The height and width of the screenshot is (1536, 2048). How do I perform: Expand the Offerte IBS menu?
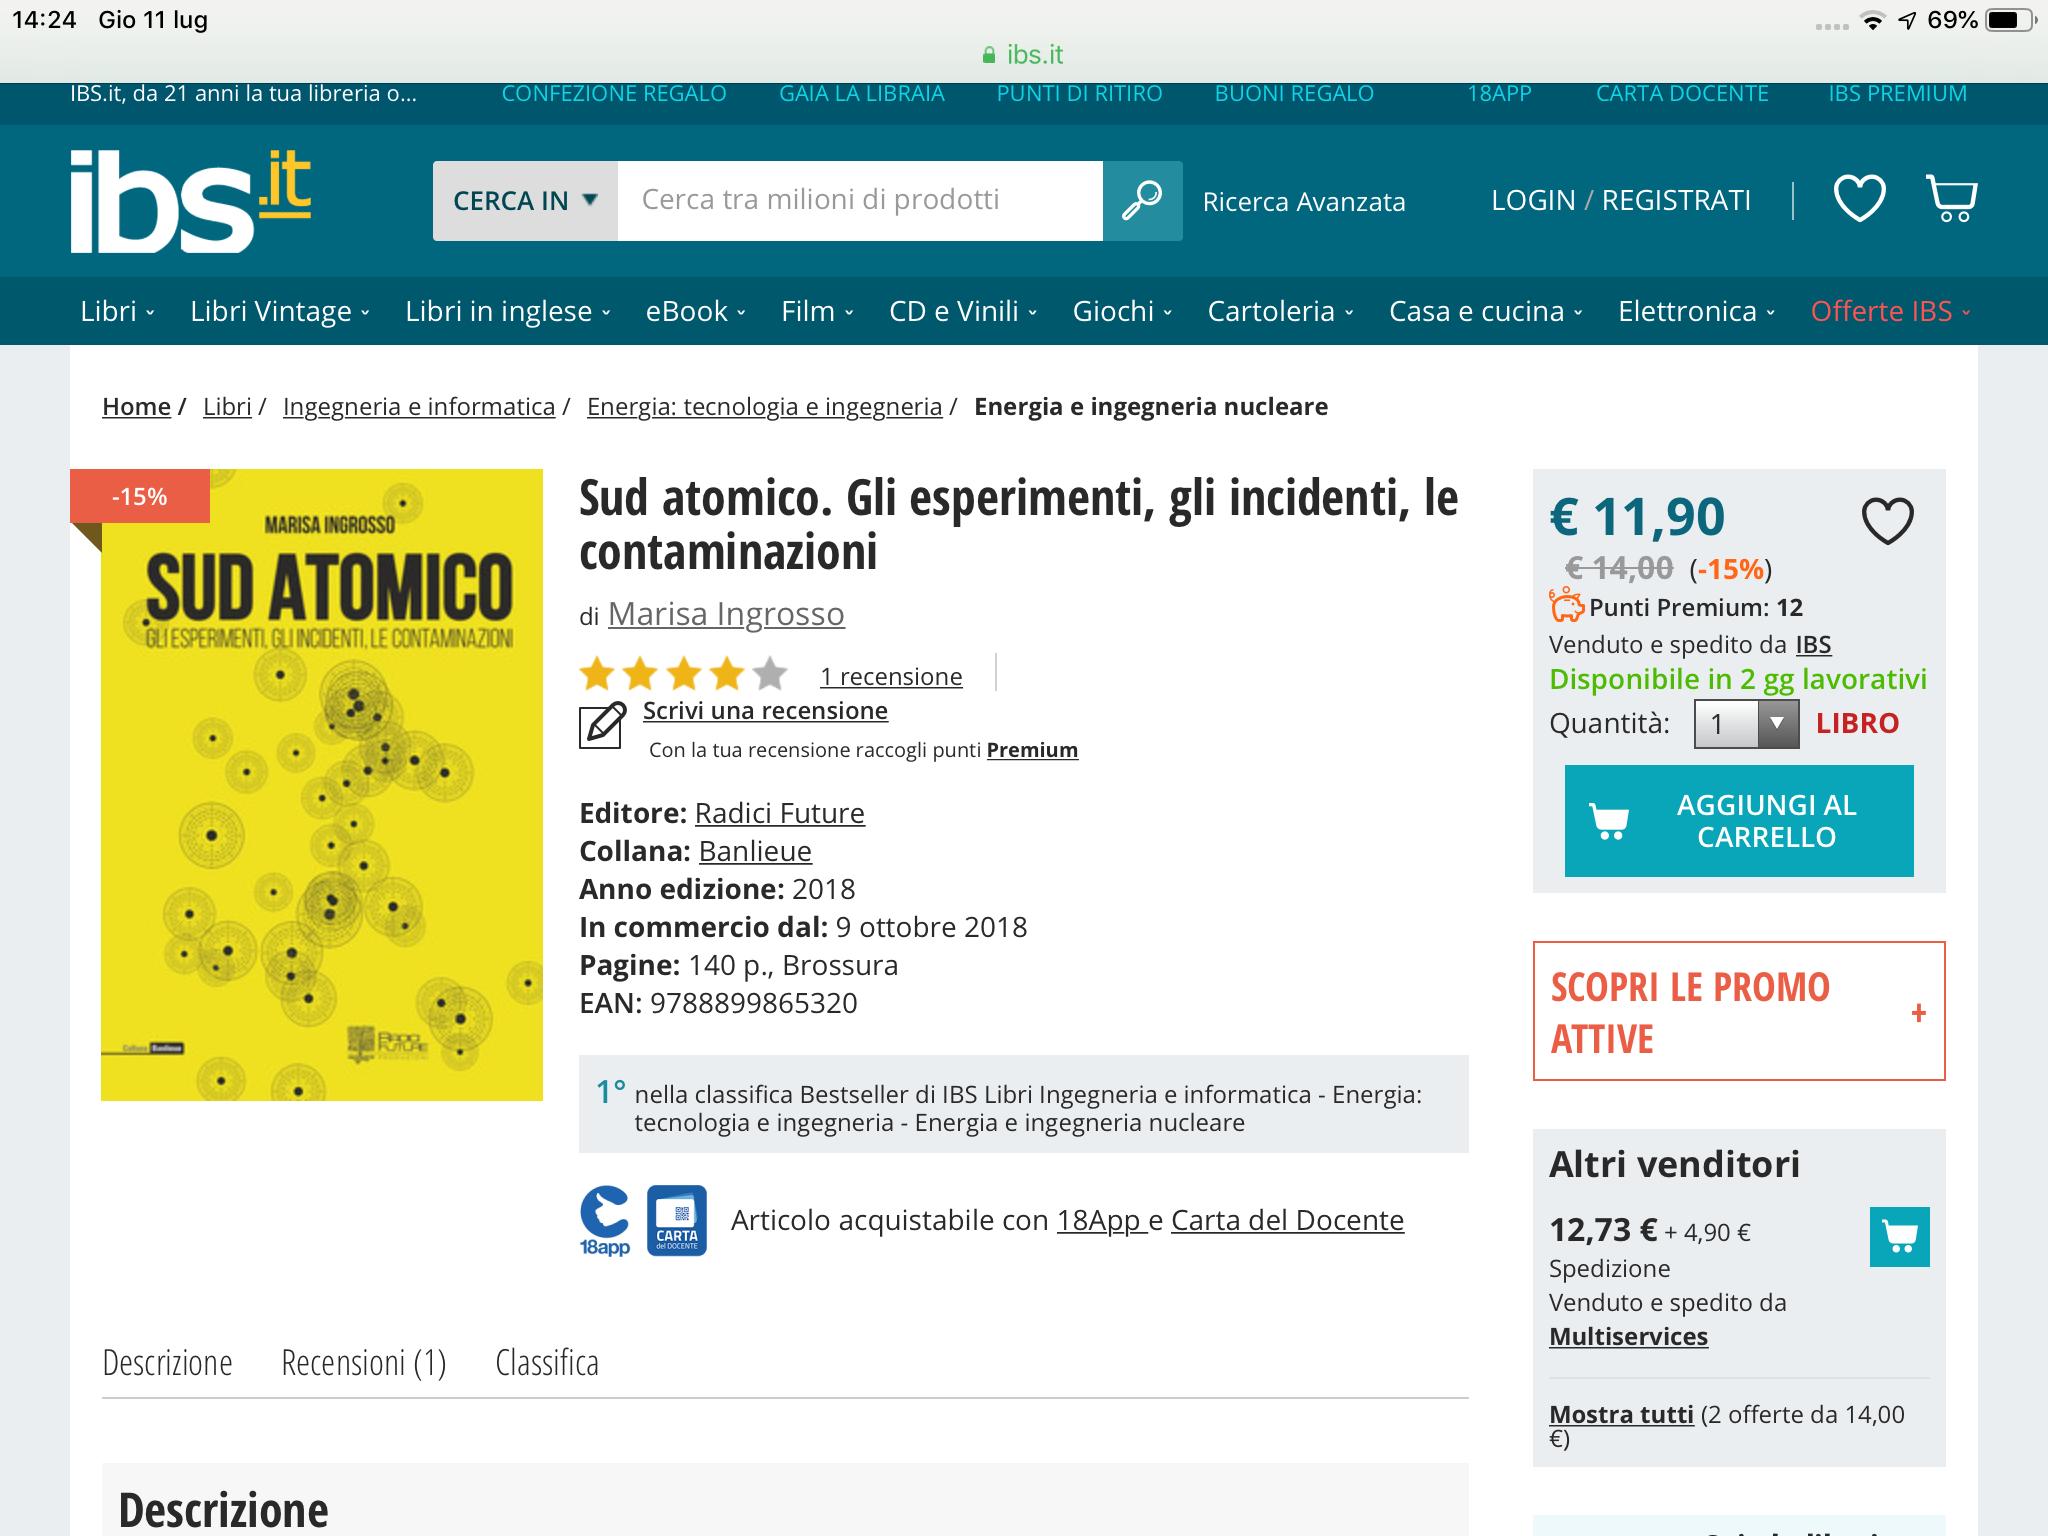coord(1890,311)
